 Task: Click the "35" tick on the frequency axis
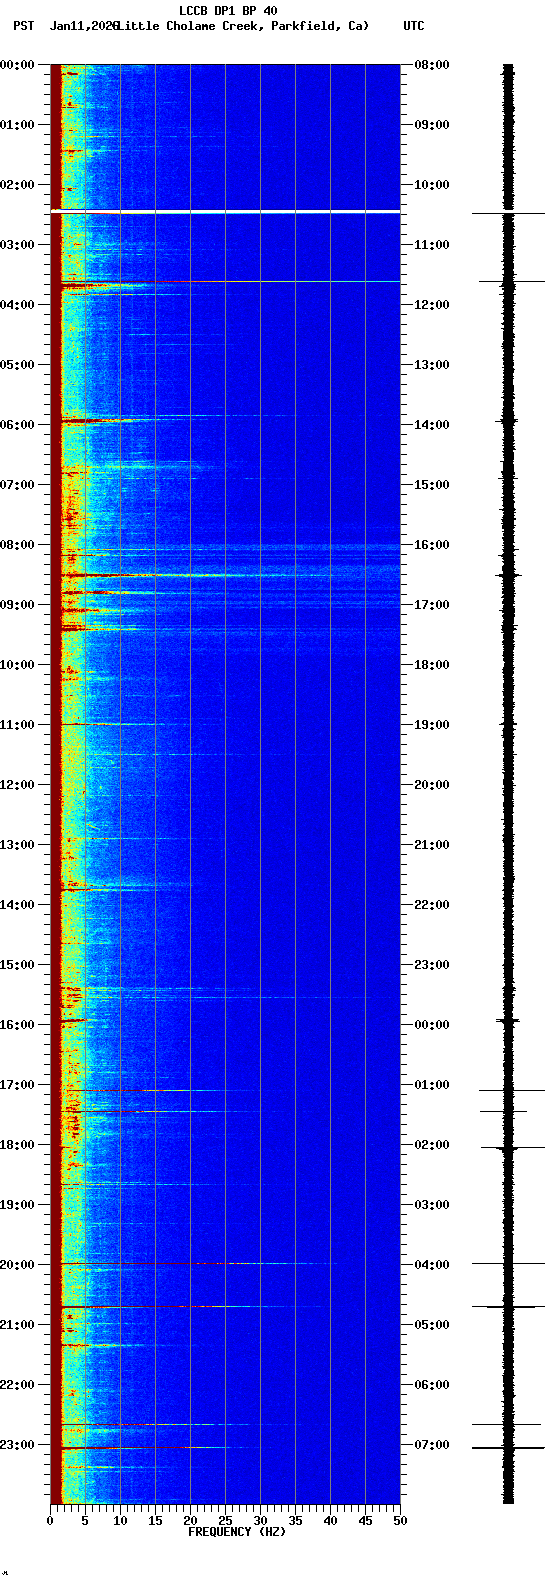pos(295,1521)
